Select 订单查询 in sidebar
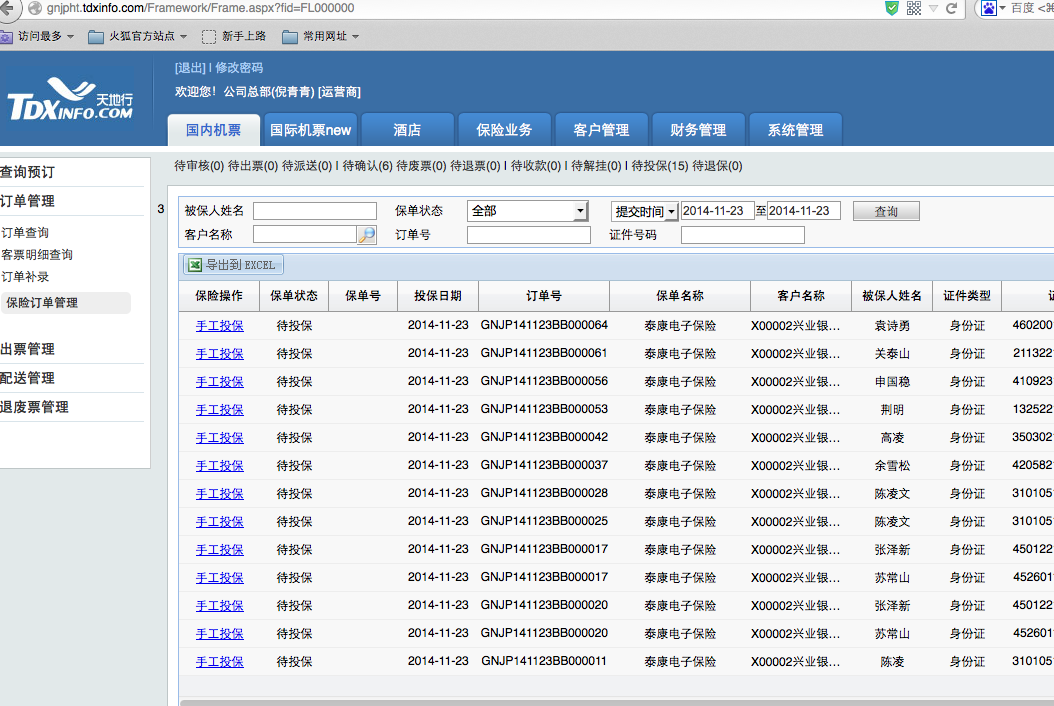This screenshot has height=706, width=1054. (x=25, y=233)
